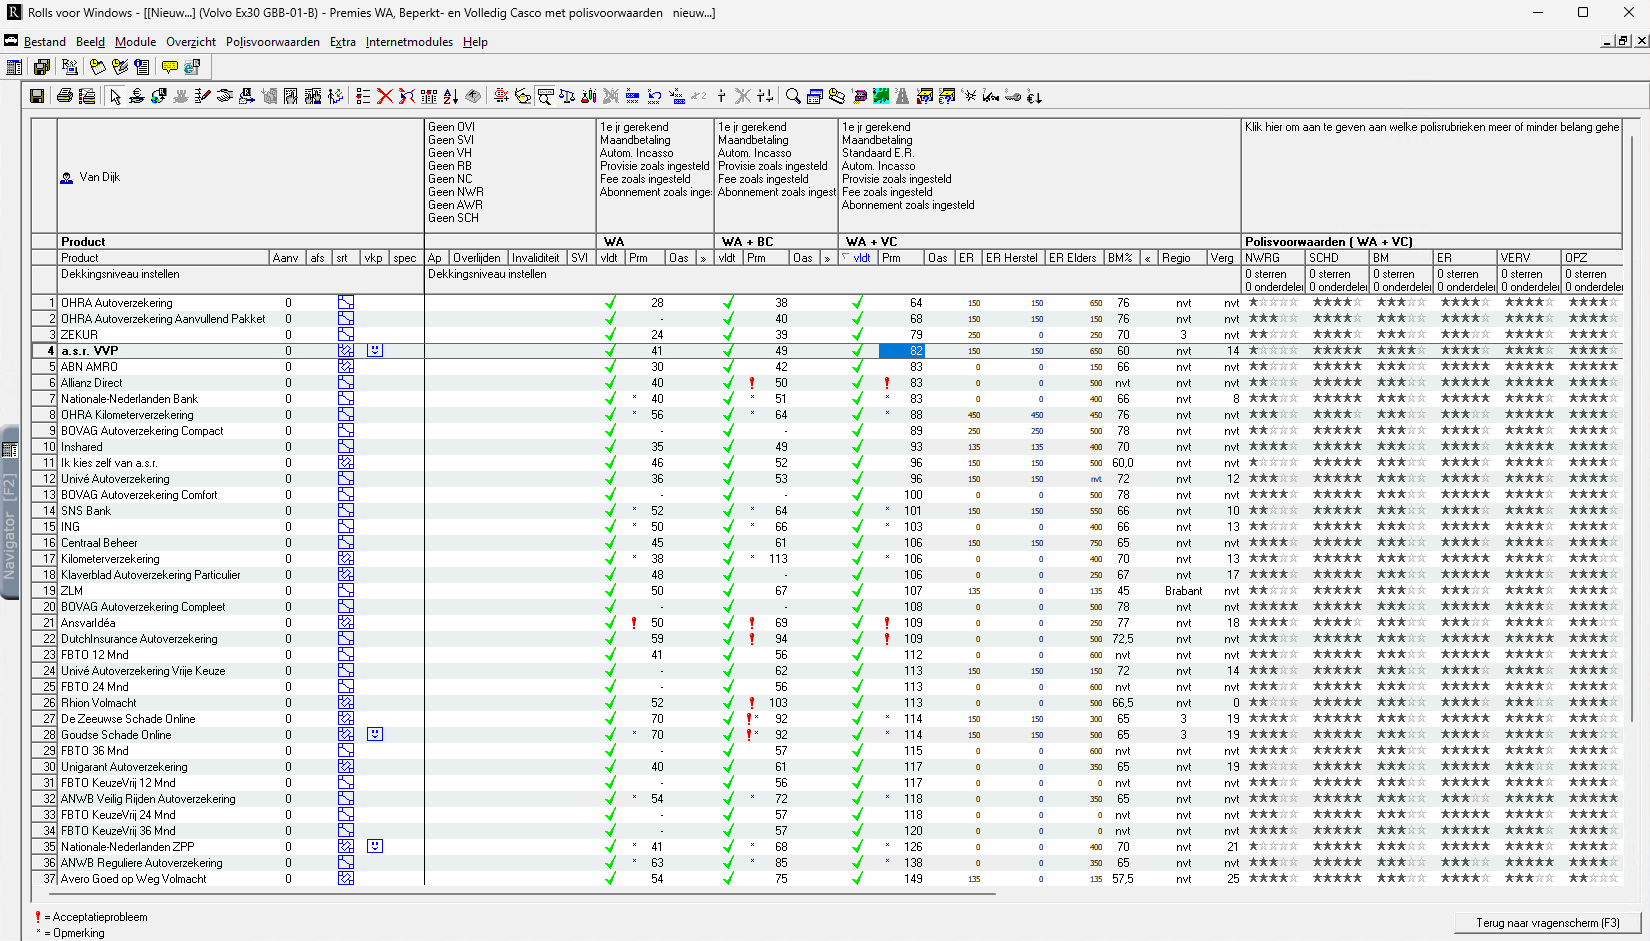This screenshot has height=941, width=1650.
Task: Expand WA + BC columns with » header
Action: pos(827,258)
